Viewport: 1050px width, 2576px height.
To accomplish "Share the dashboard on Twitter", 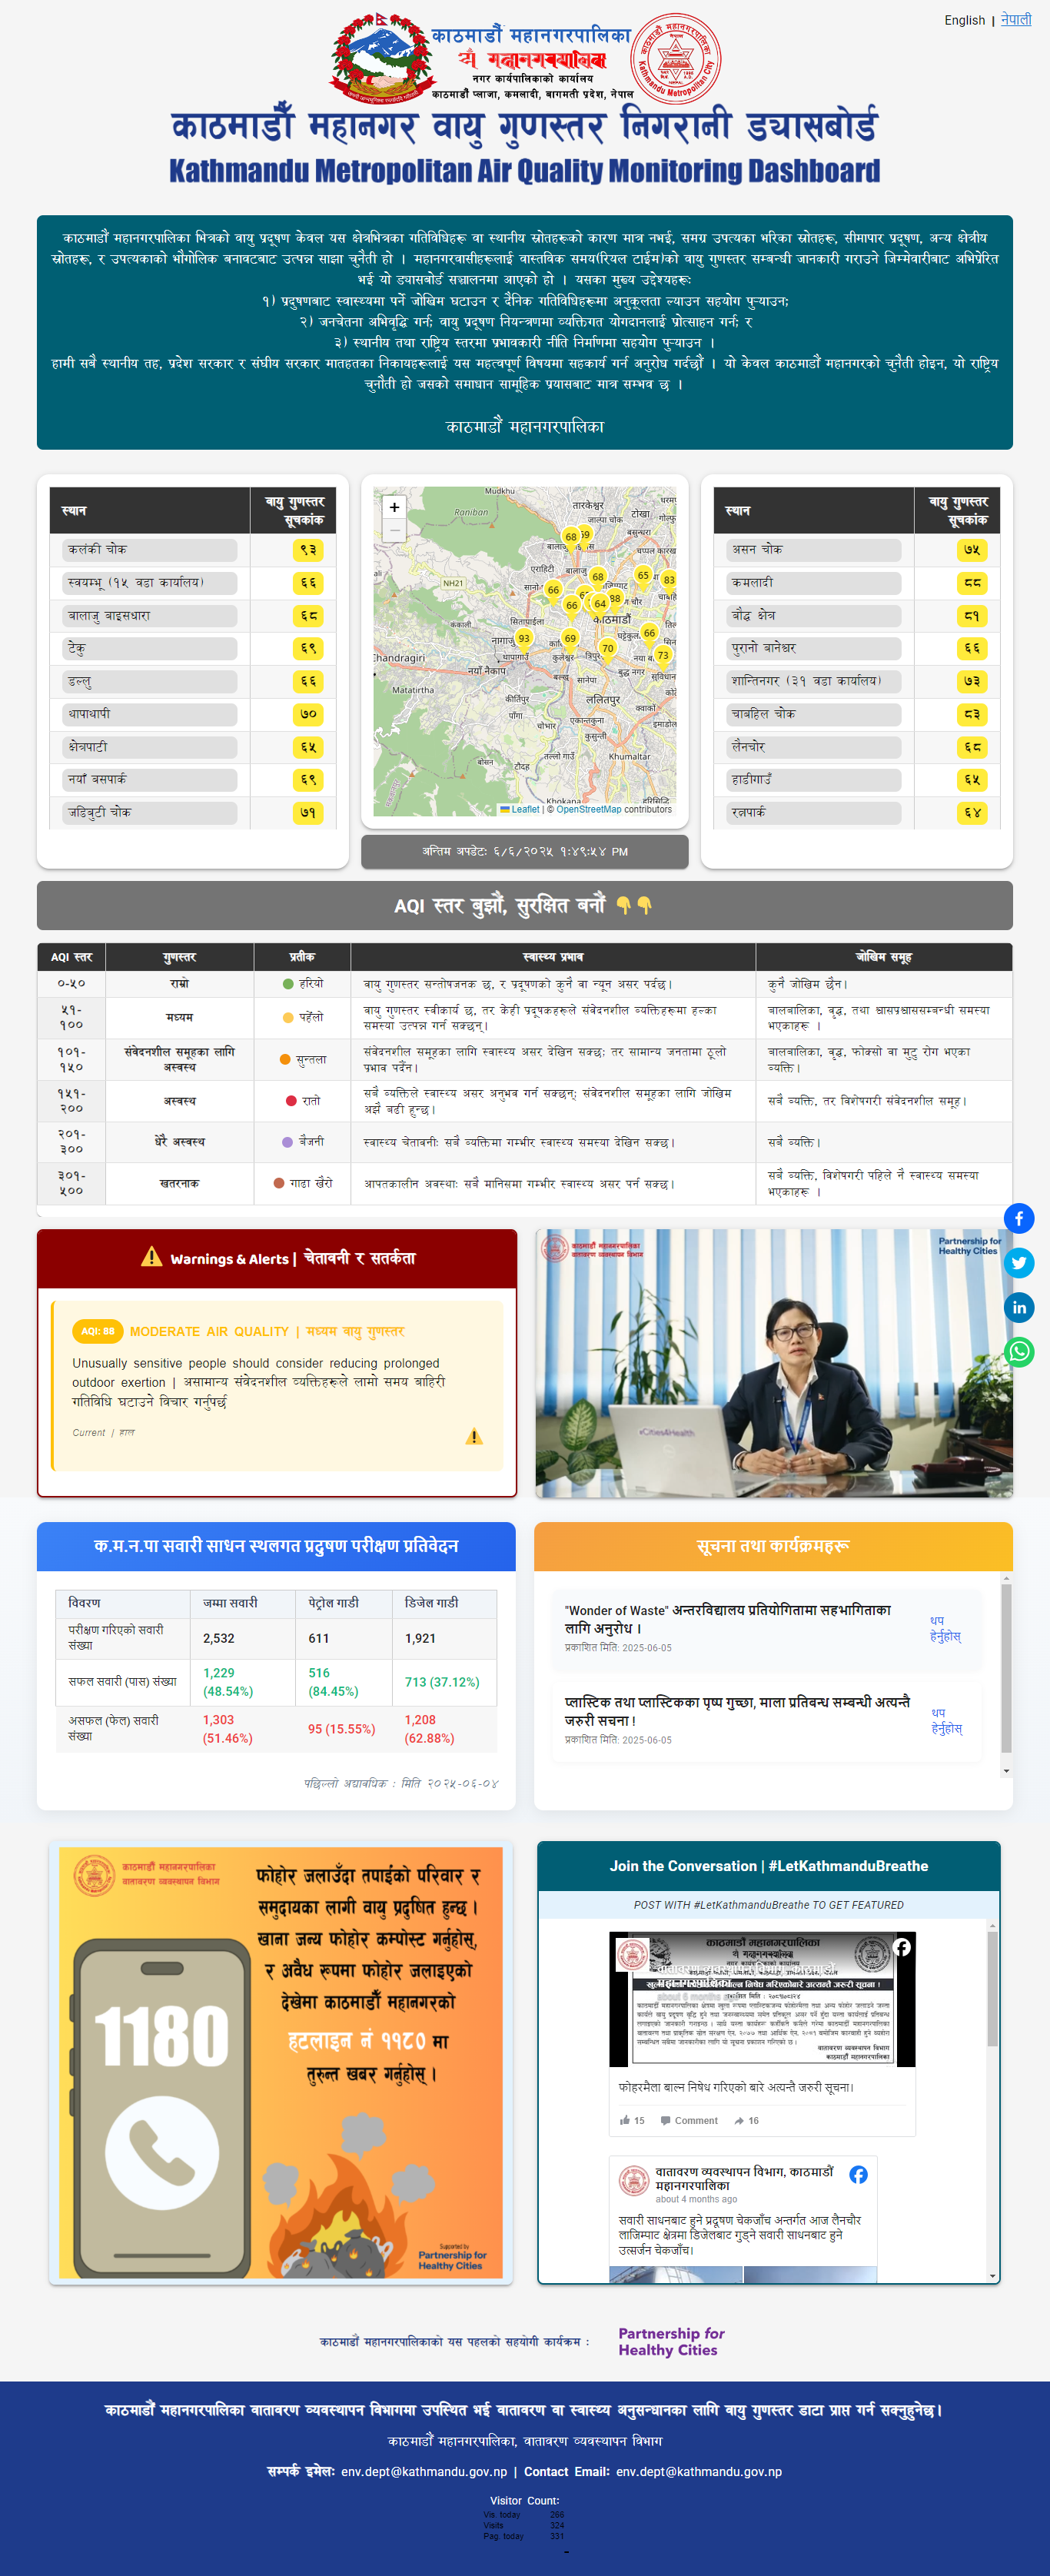I will (1018, 1263).
